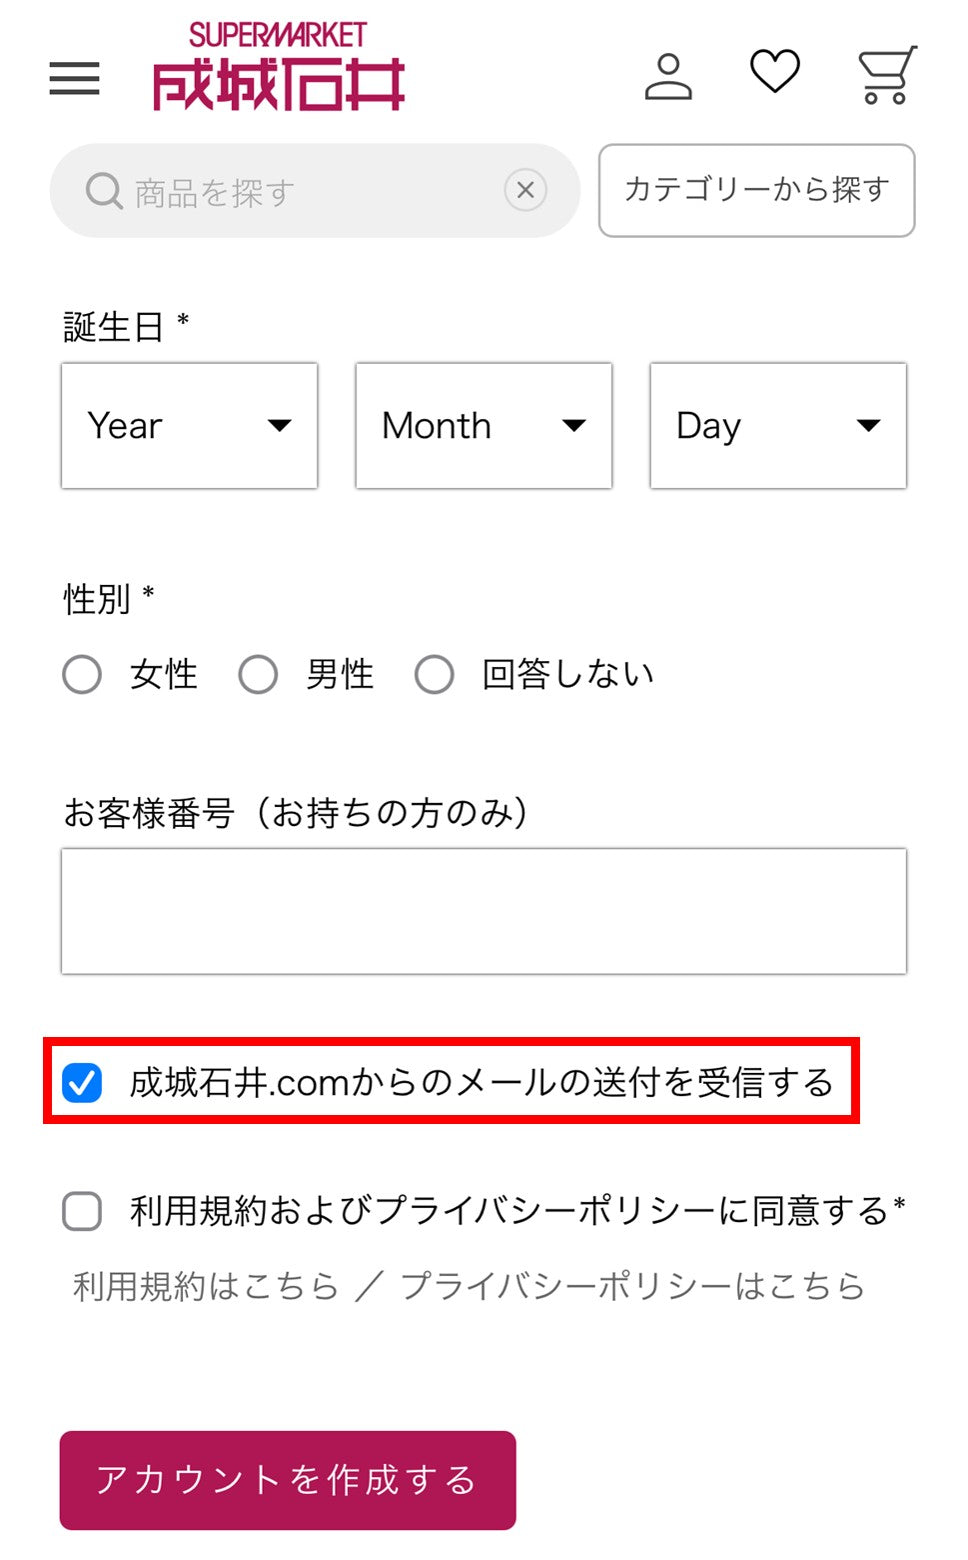968x1560 pixels.
Task: Check the terms and privacy agreement checkbox
Action: coord(82,1211)
